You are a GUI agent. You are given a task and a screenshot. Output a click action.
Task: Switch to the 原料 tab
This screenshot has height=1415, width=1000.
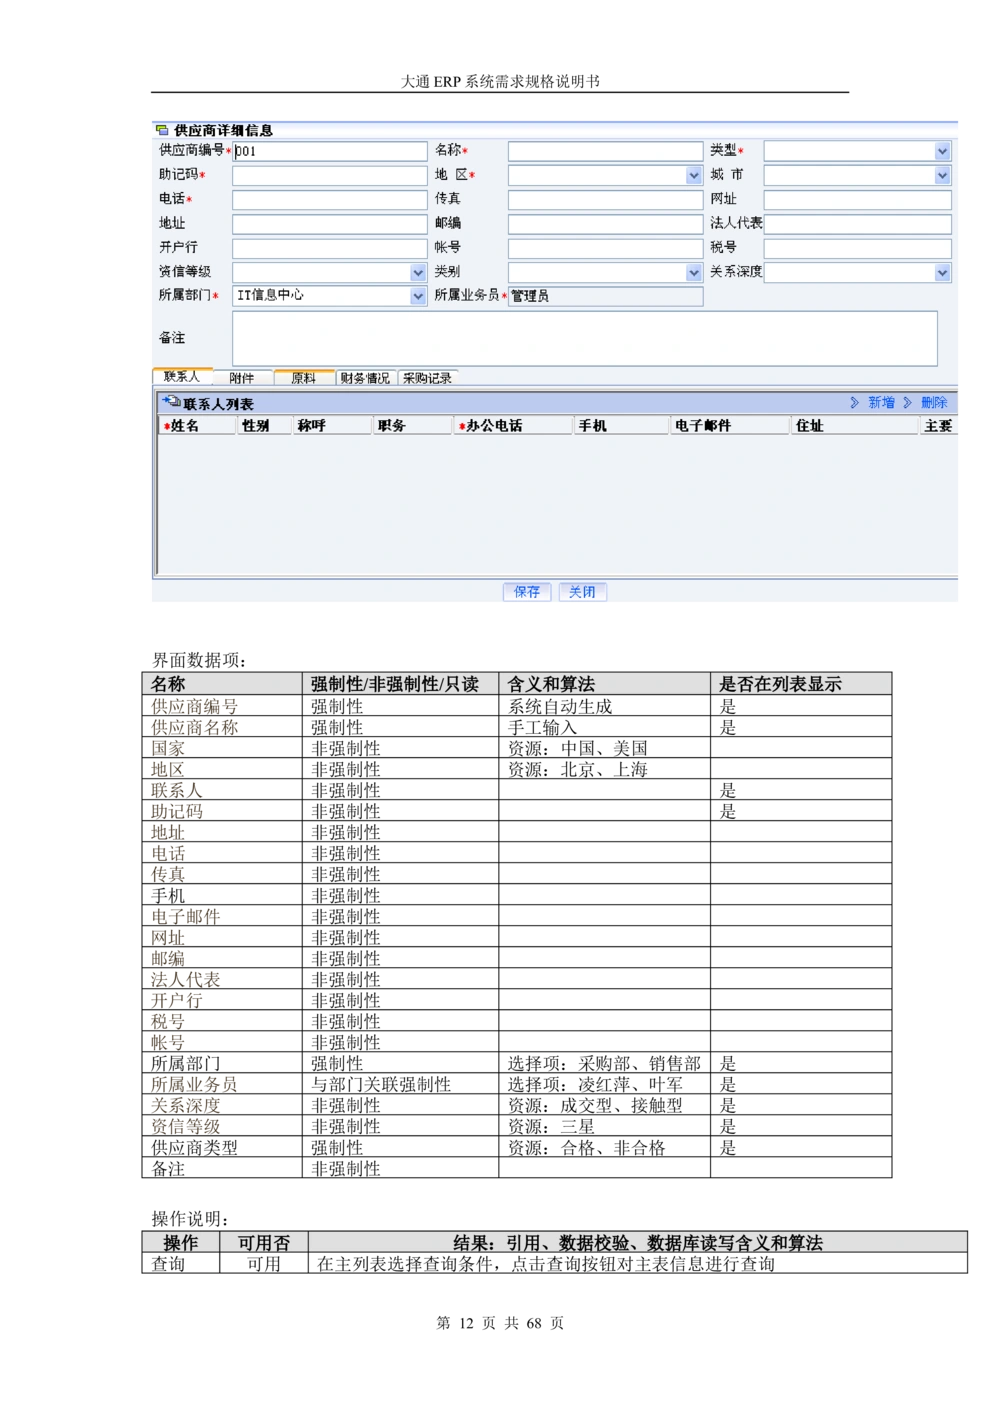304,378
